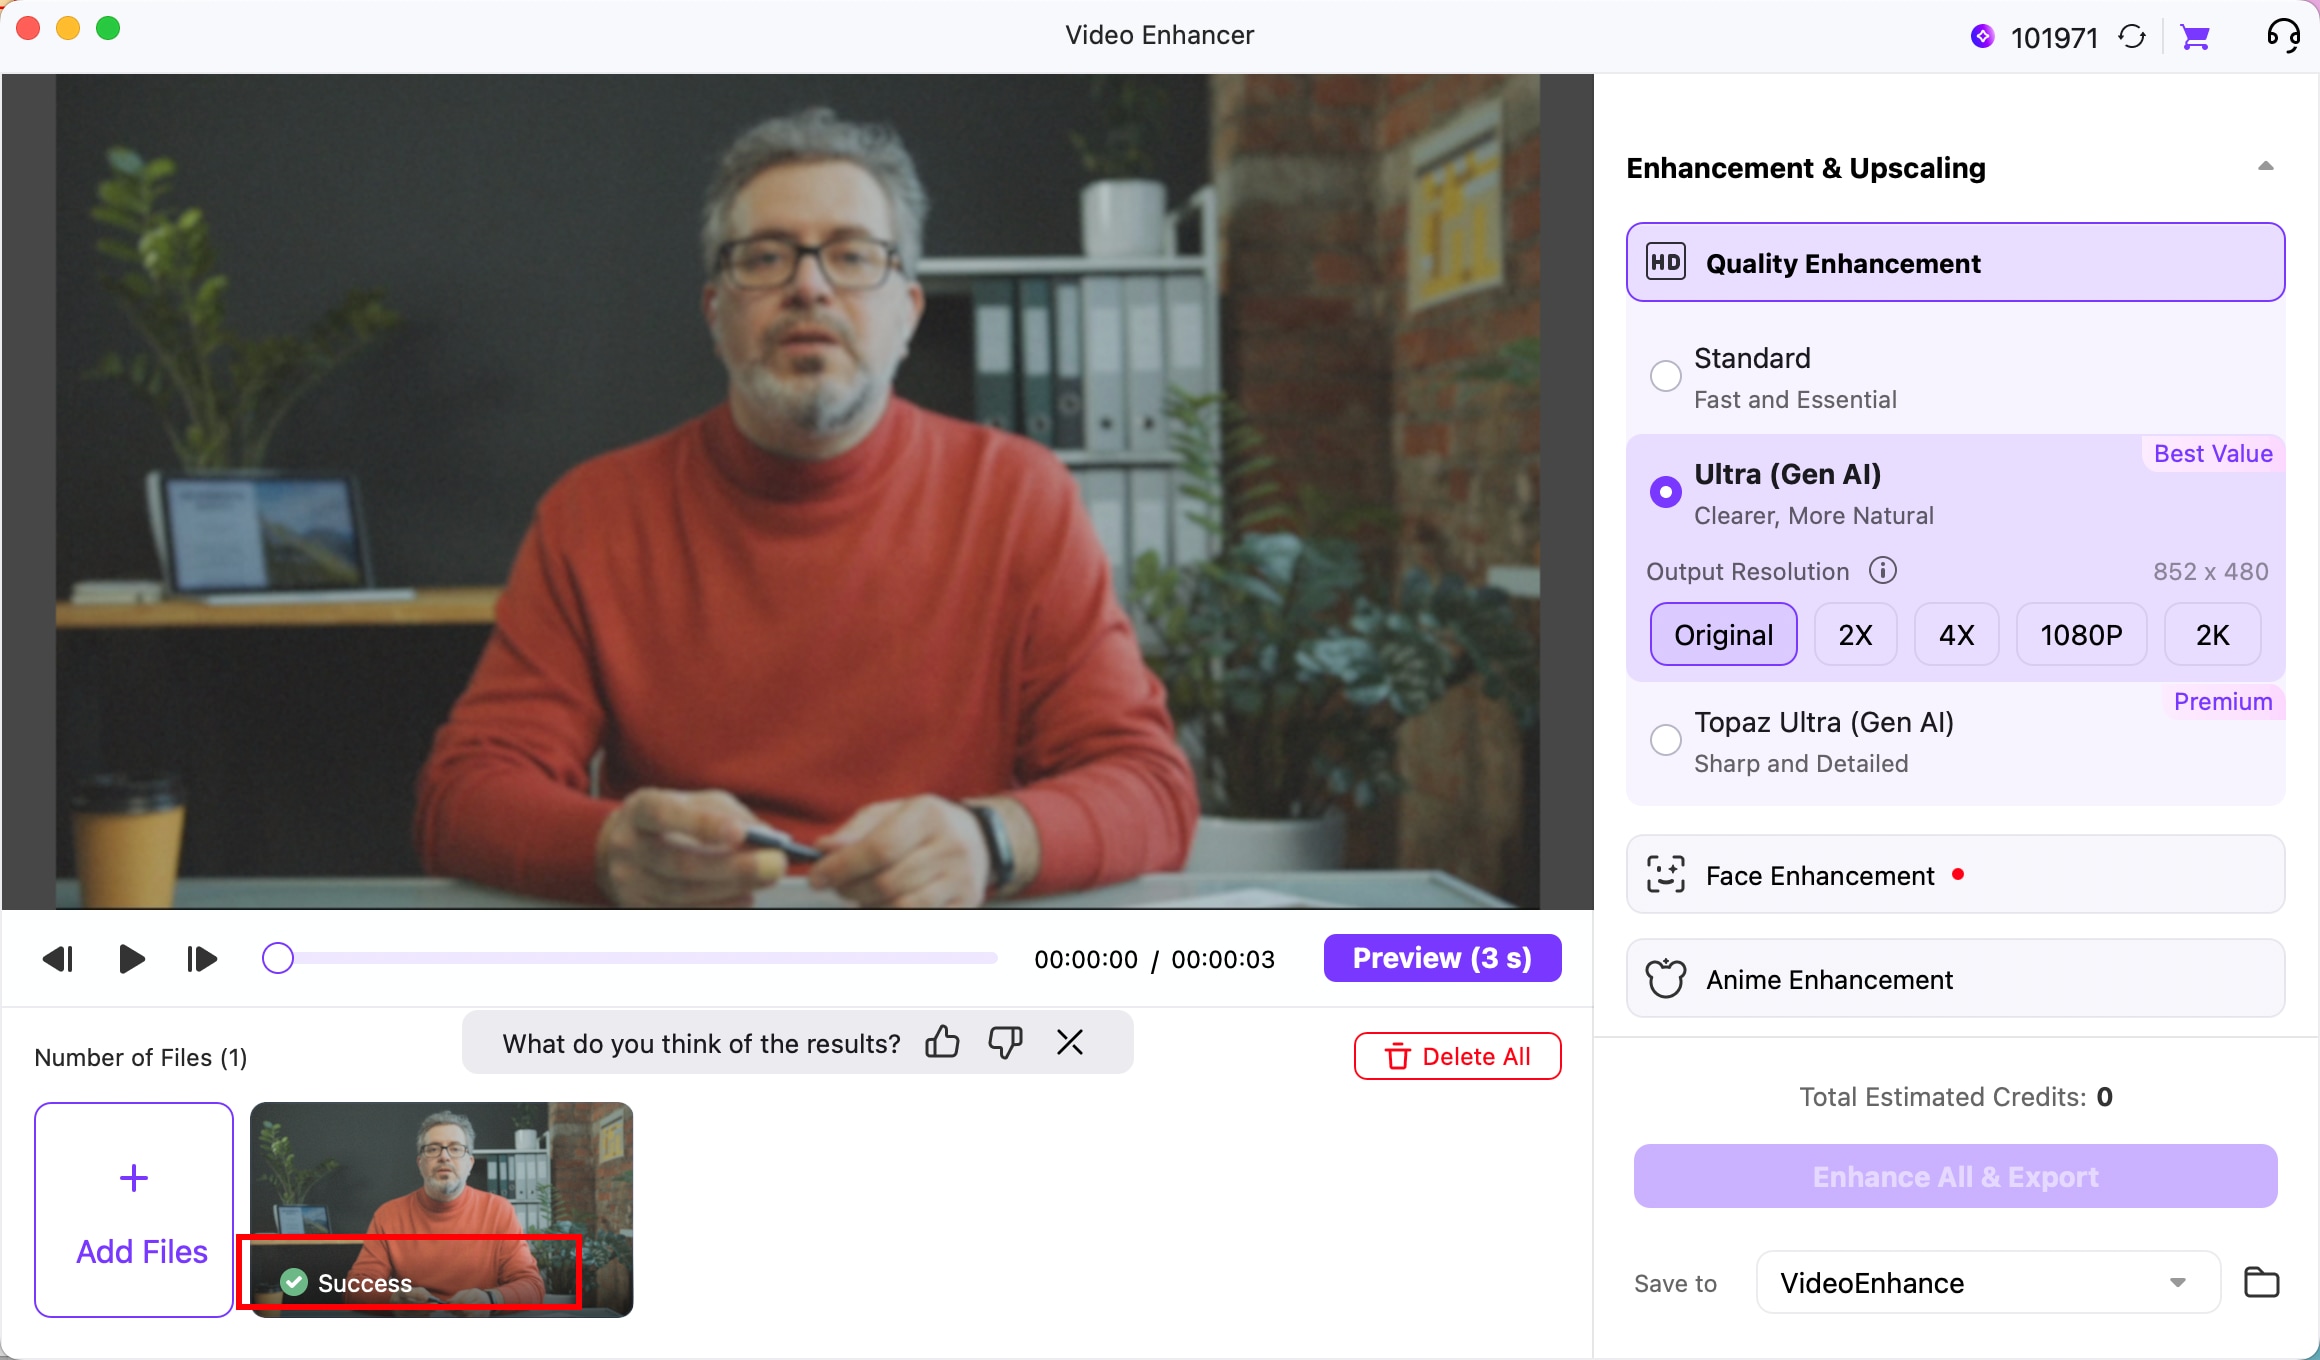The height and width of the screenshot is (1360, 2320).
Task: Click the Anime Enhancement bear icon
Action: 1666,979
